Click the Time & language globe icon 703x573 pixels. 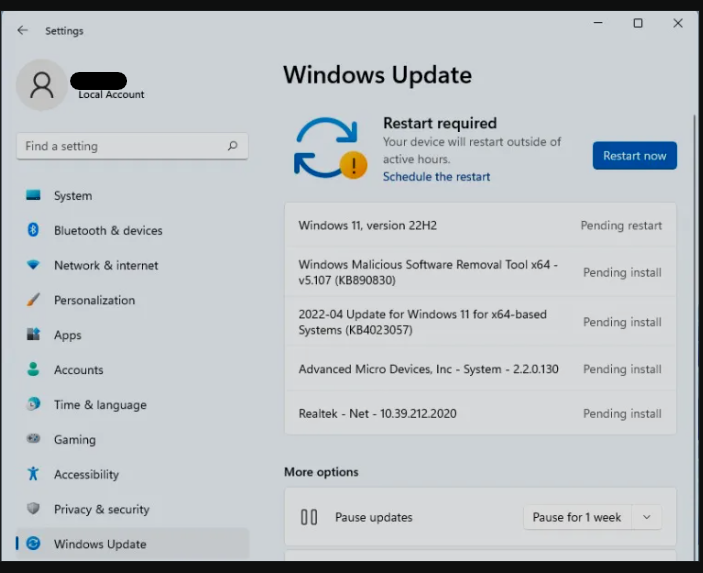click(x=33, y=404)
